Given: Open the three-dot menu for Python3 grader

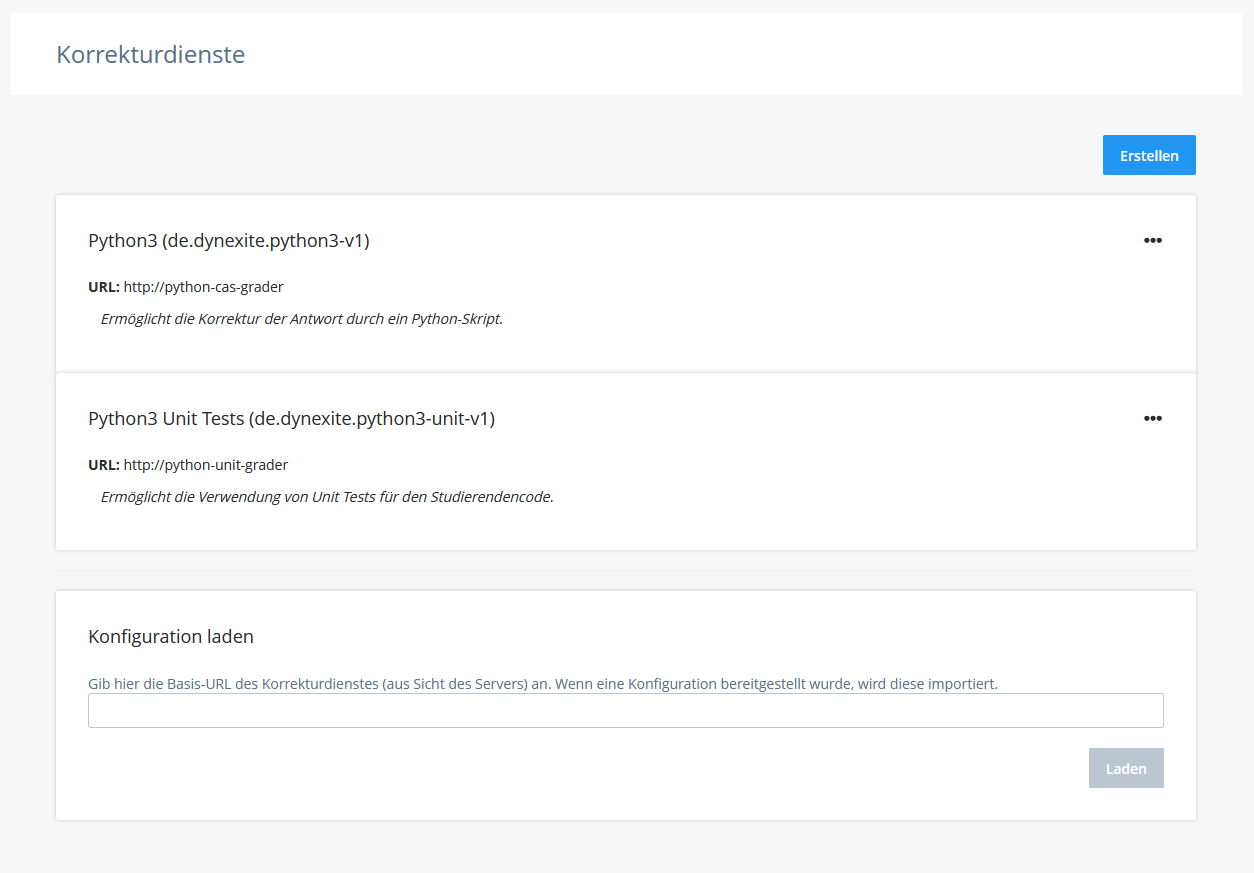Looking at the screenshot, I should (1153, 240).
